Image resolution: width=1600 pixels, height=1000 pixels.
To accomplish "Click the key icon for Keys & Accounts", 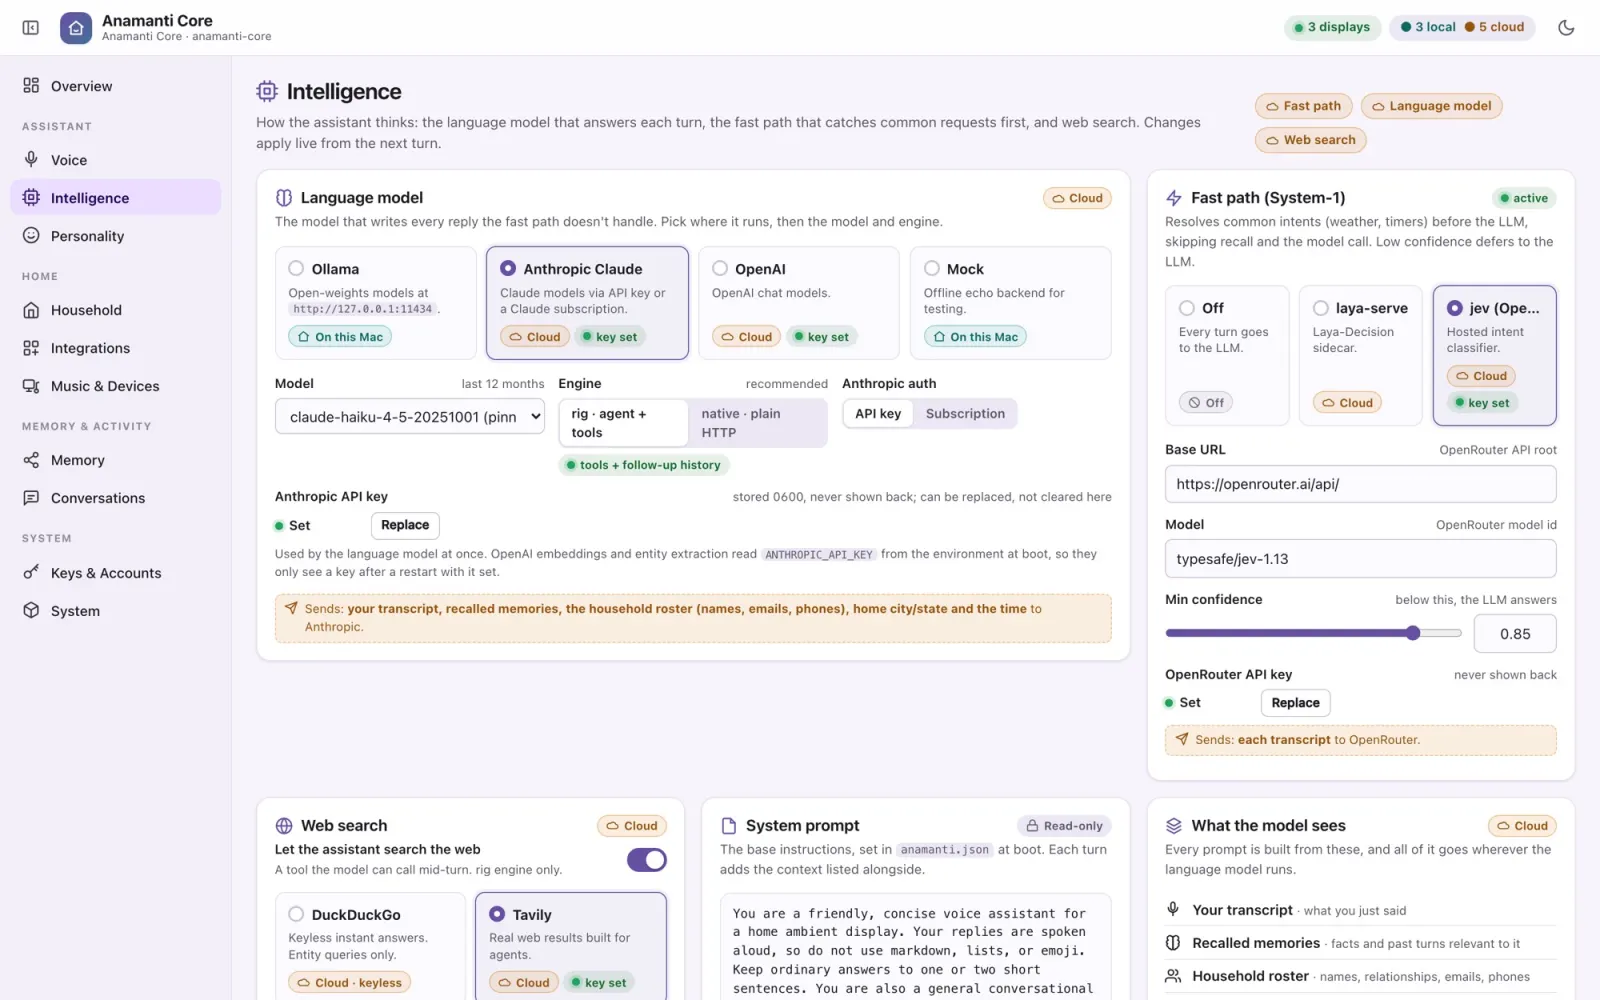I will 31,572.
